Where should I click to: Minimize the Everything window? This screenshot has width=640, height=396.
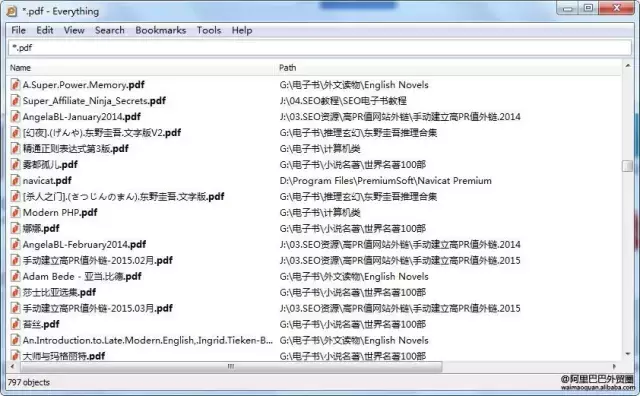click(567, 8)
